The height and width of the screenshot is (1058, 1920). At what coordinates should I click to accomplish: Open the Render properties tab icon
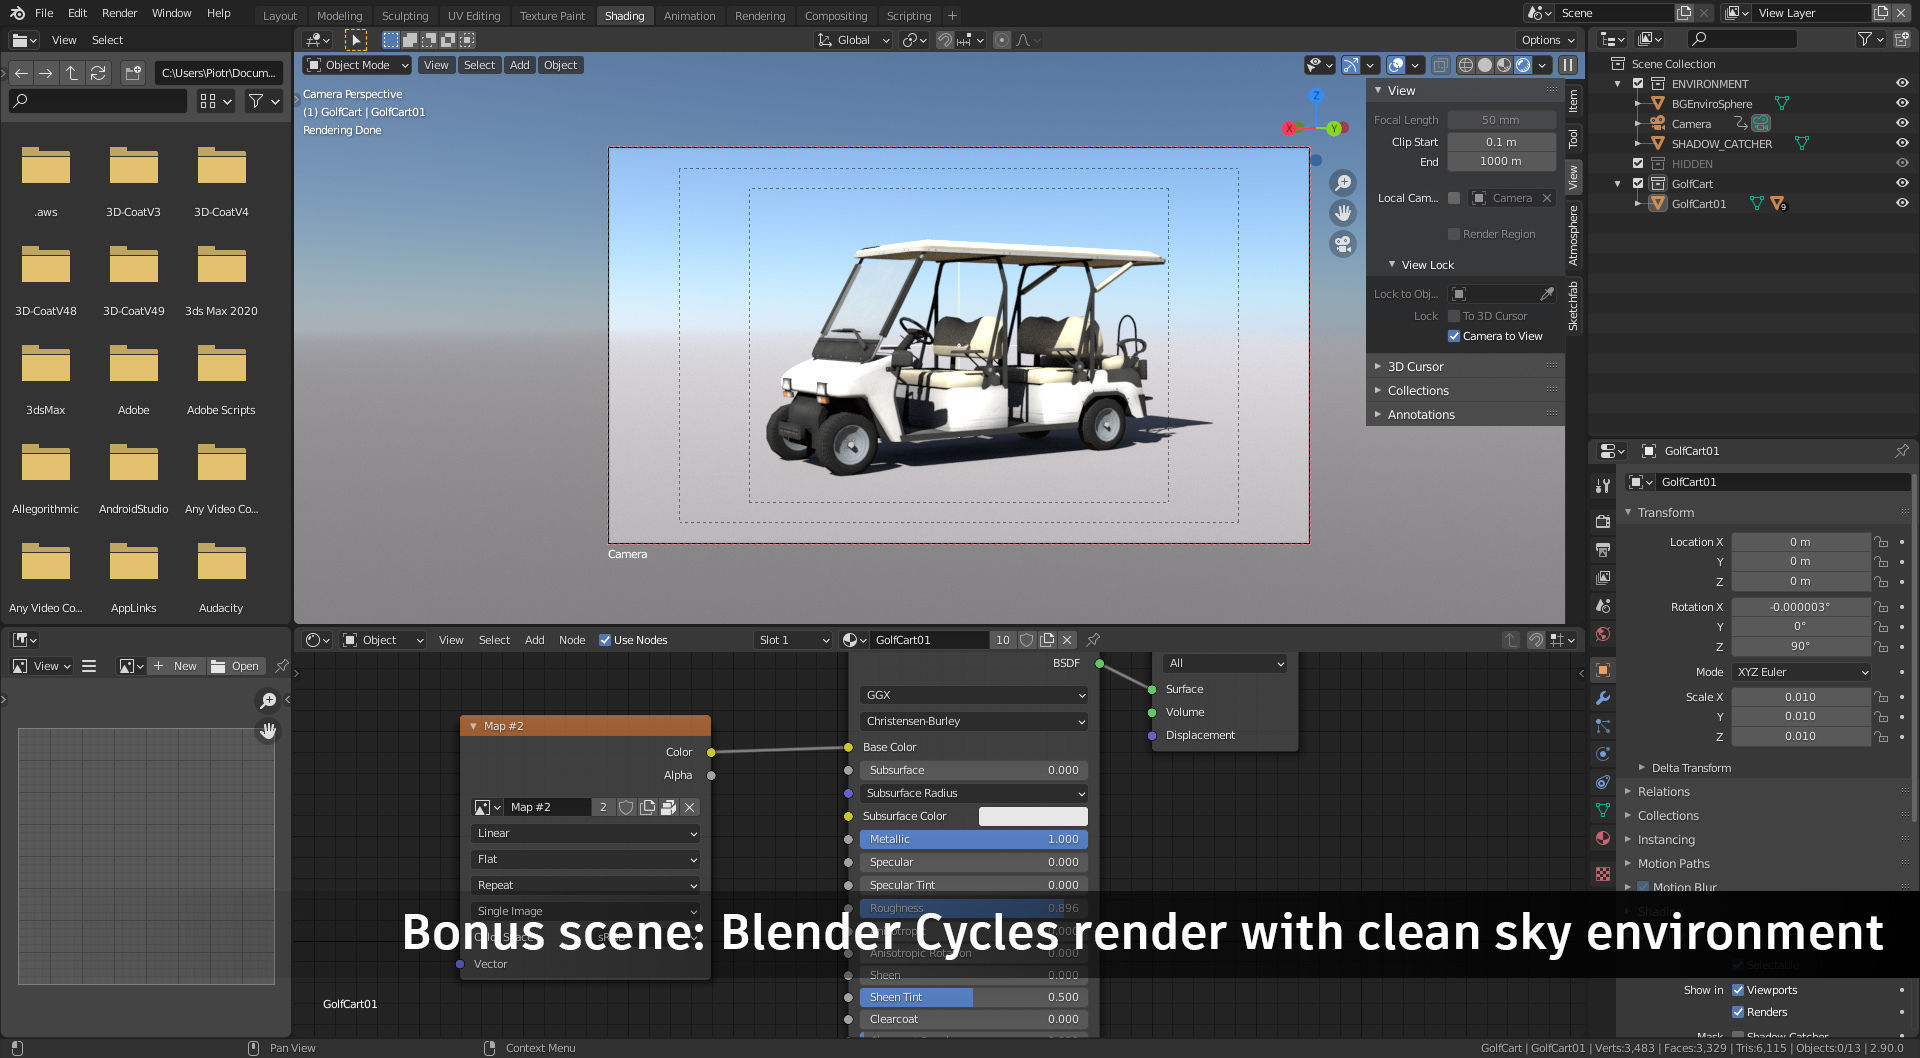[1603, 521]
